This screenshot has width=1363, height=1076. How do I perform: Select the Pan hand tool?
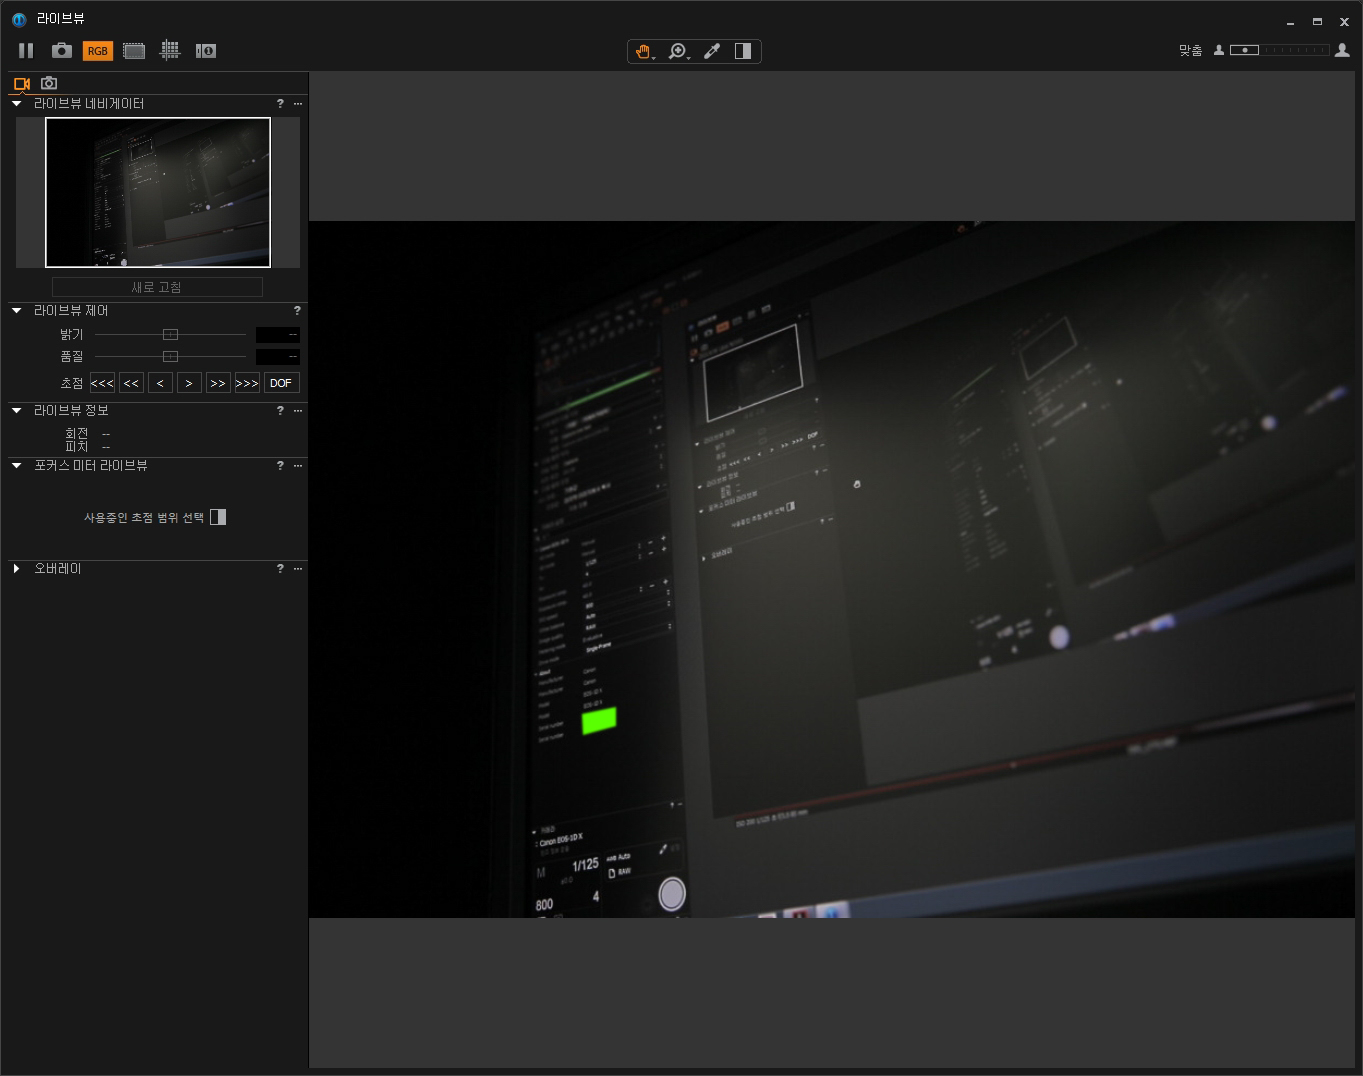[x=643, y=51]
